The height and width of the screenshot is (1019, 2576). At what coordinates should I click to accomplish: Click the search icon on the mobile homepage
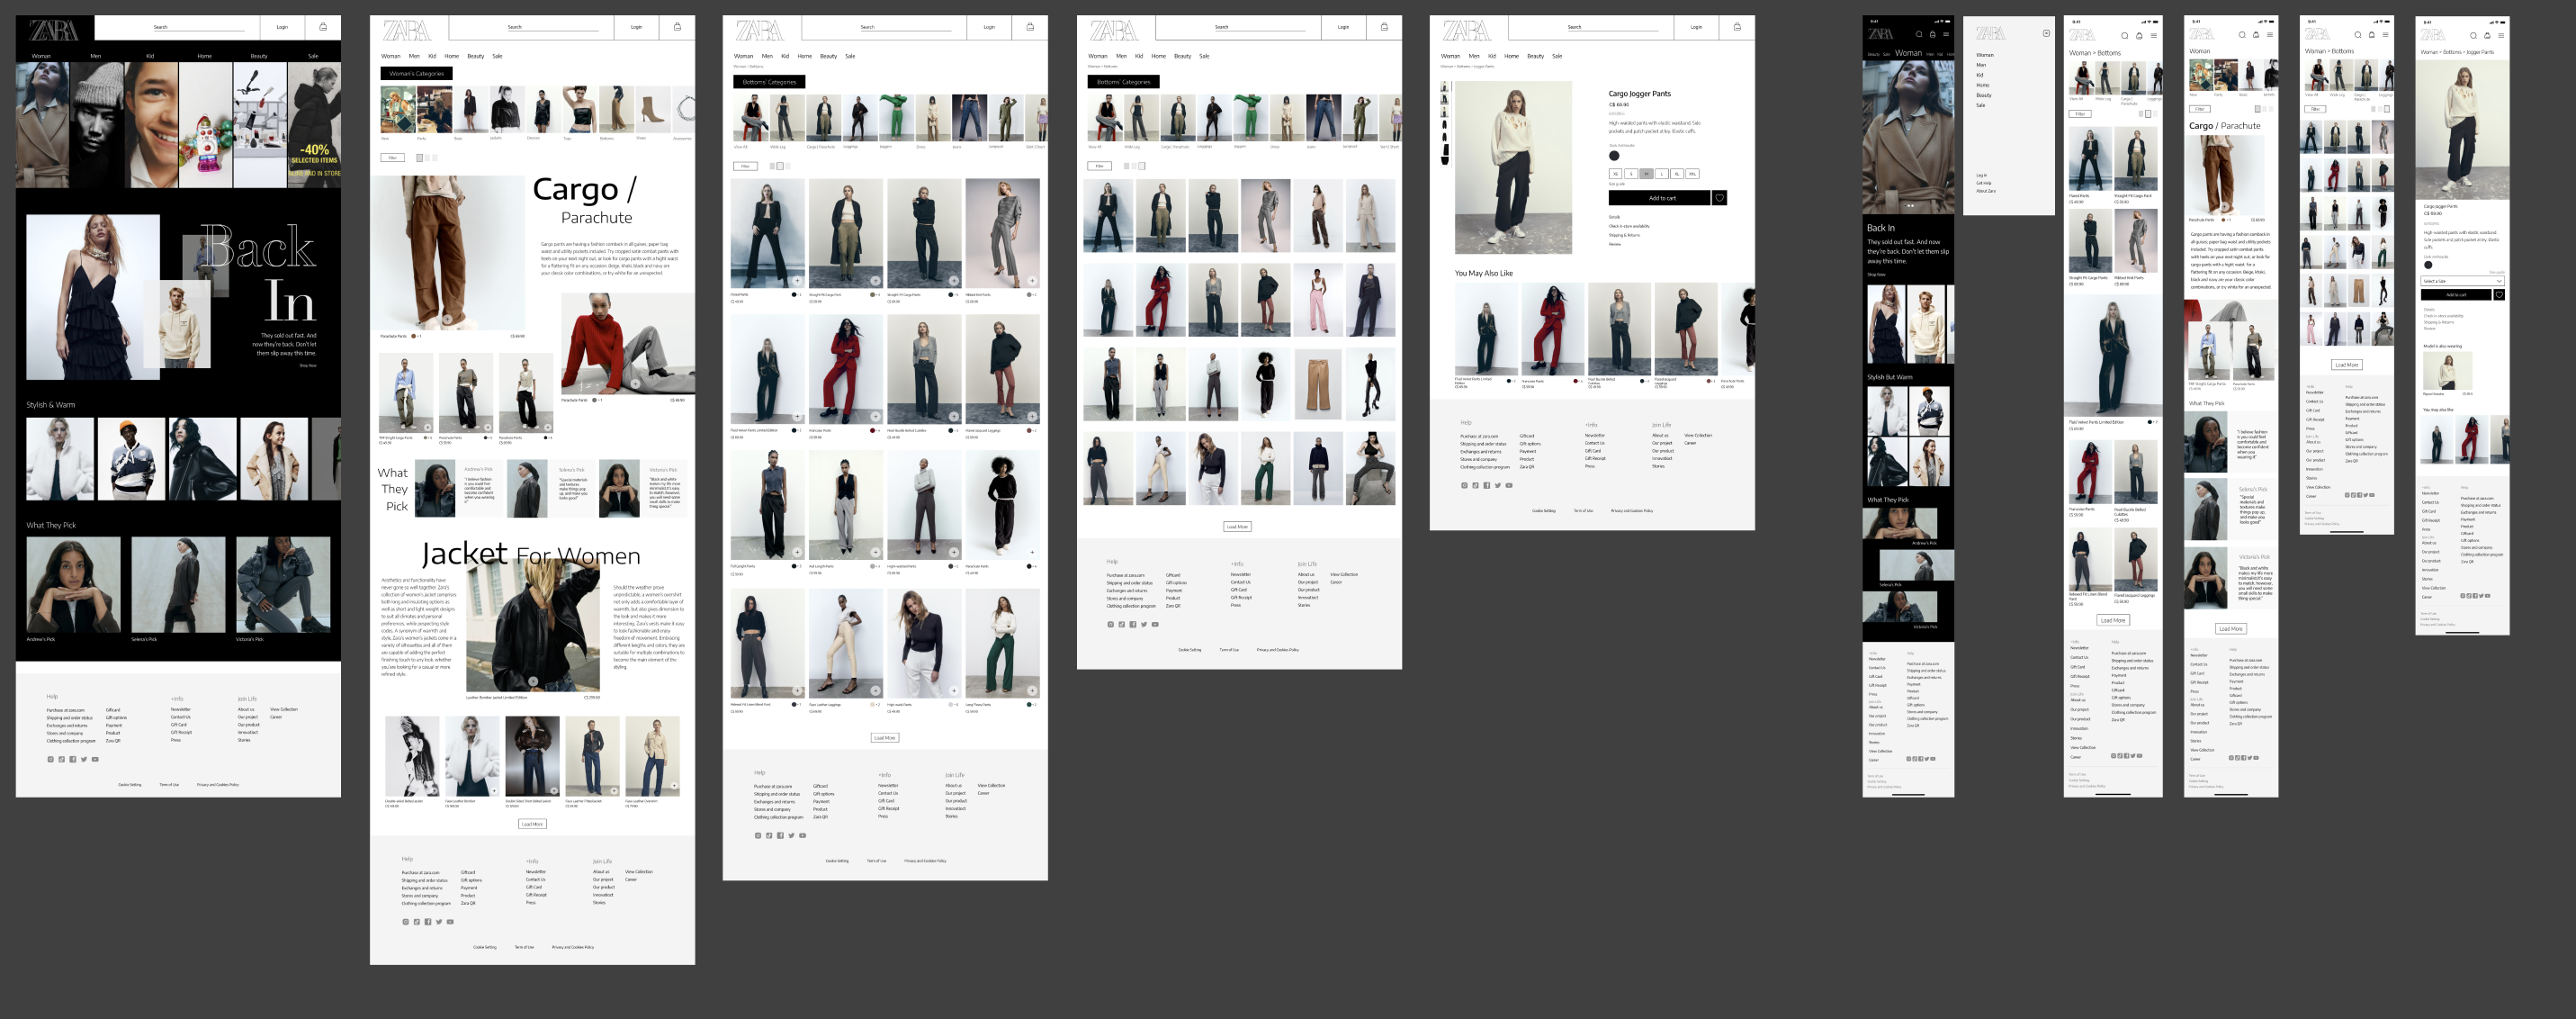(1919, 35)
